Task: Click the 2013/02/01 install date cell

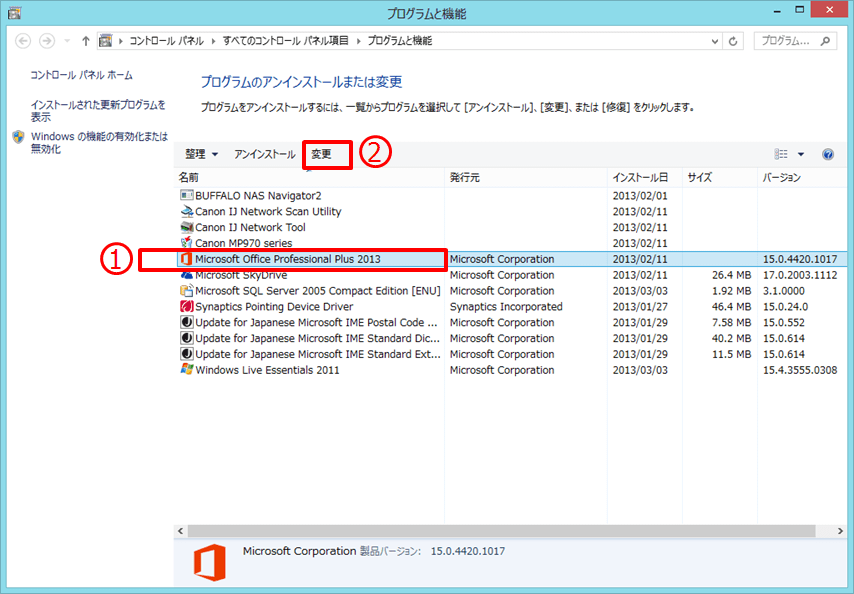Action: (640, 195)
